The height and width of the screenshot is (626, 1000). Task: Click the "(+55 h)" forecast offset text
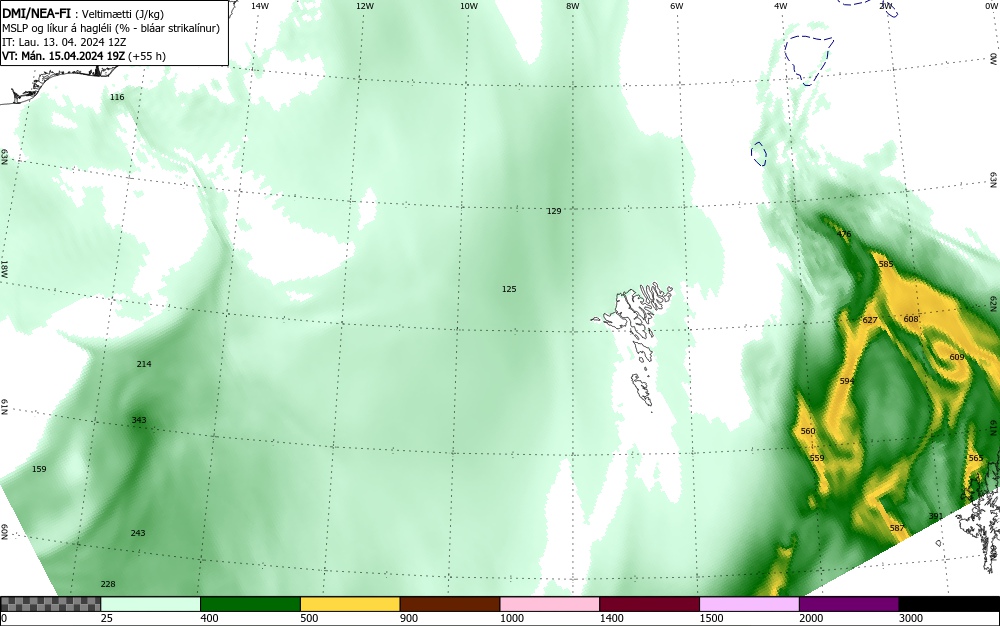pos(147,56)
